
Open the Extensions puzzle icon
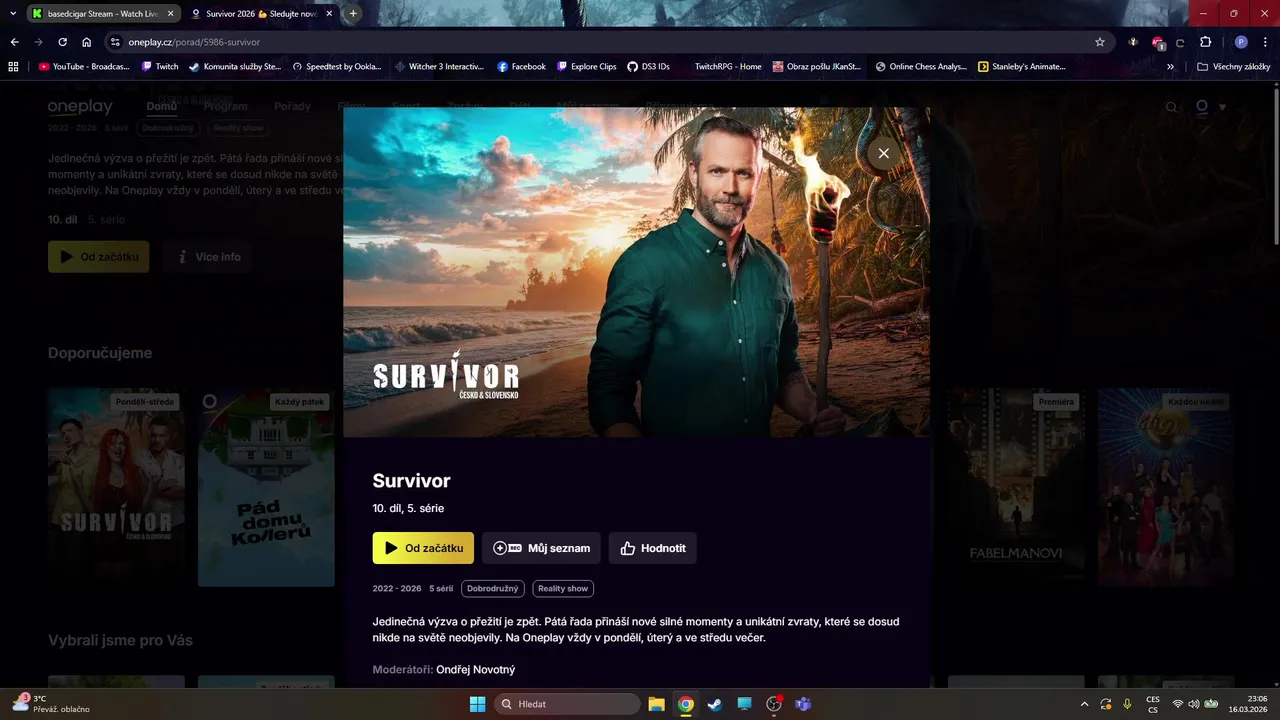tap(1205, 42)
